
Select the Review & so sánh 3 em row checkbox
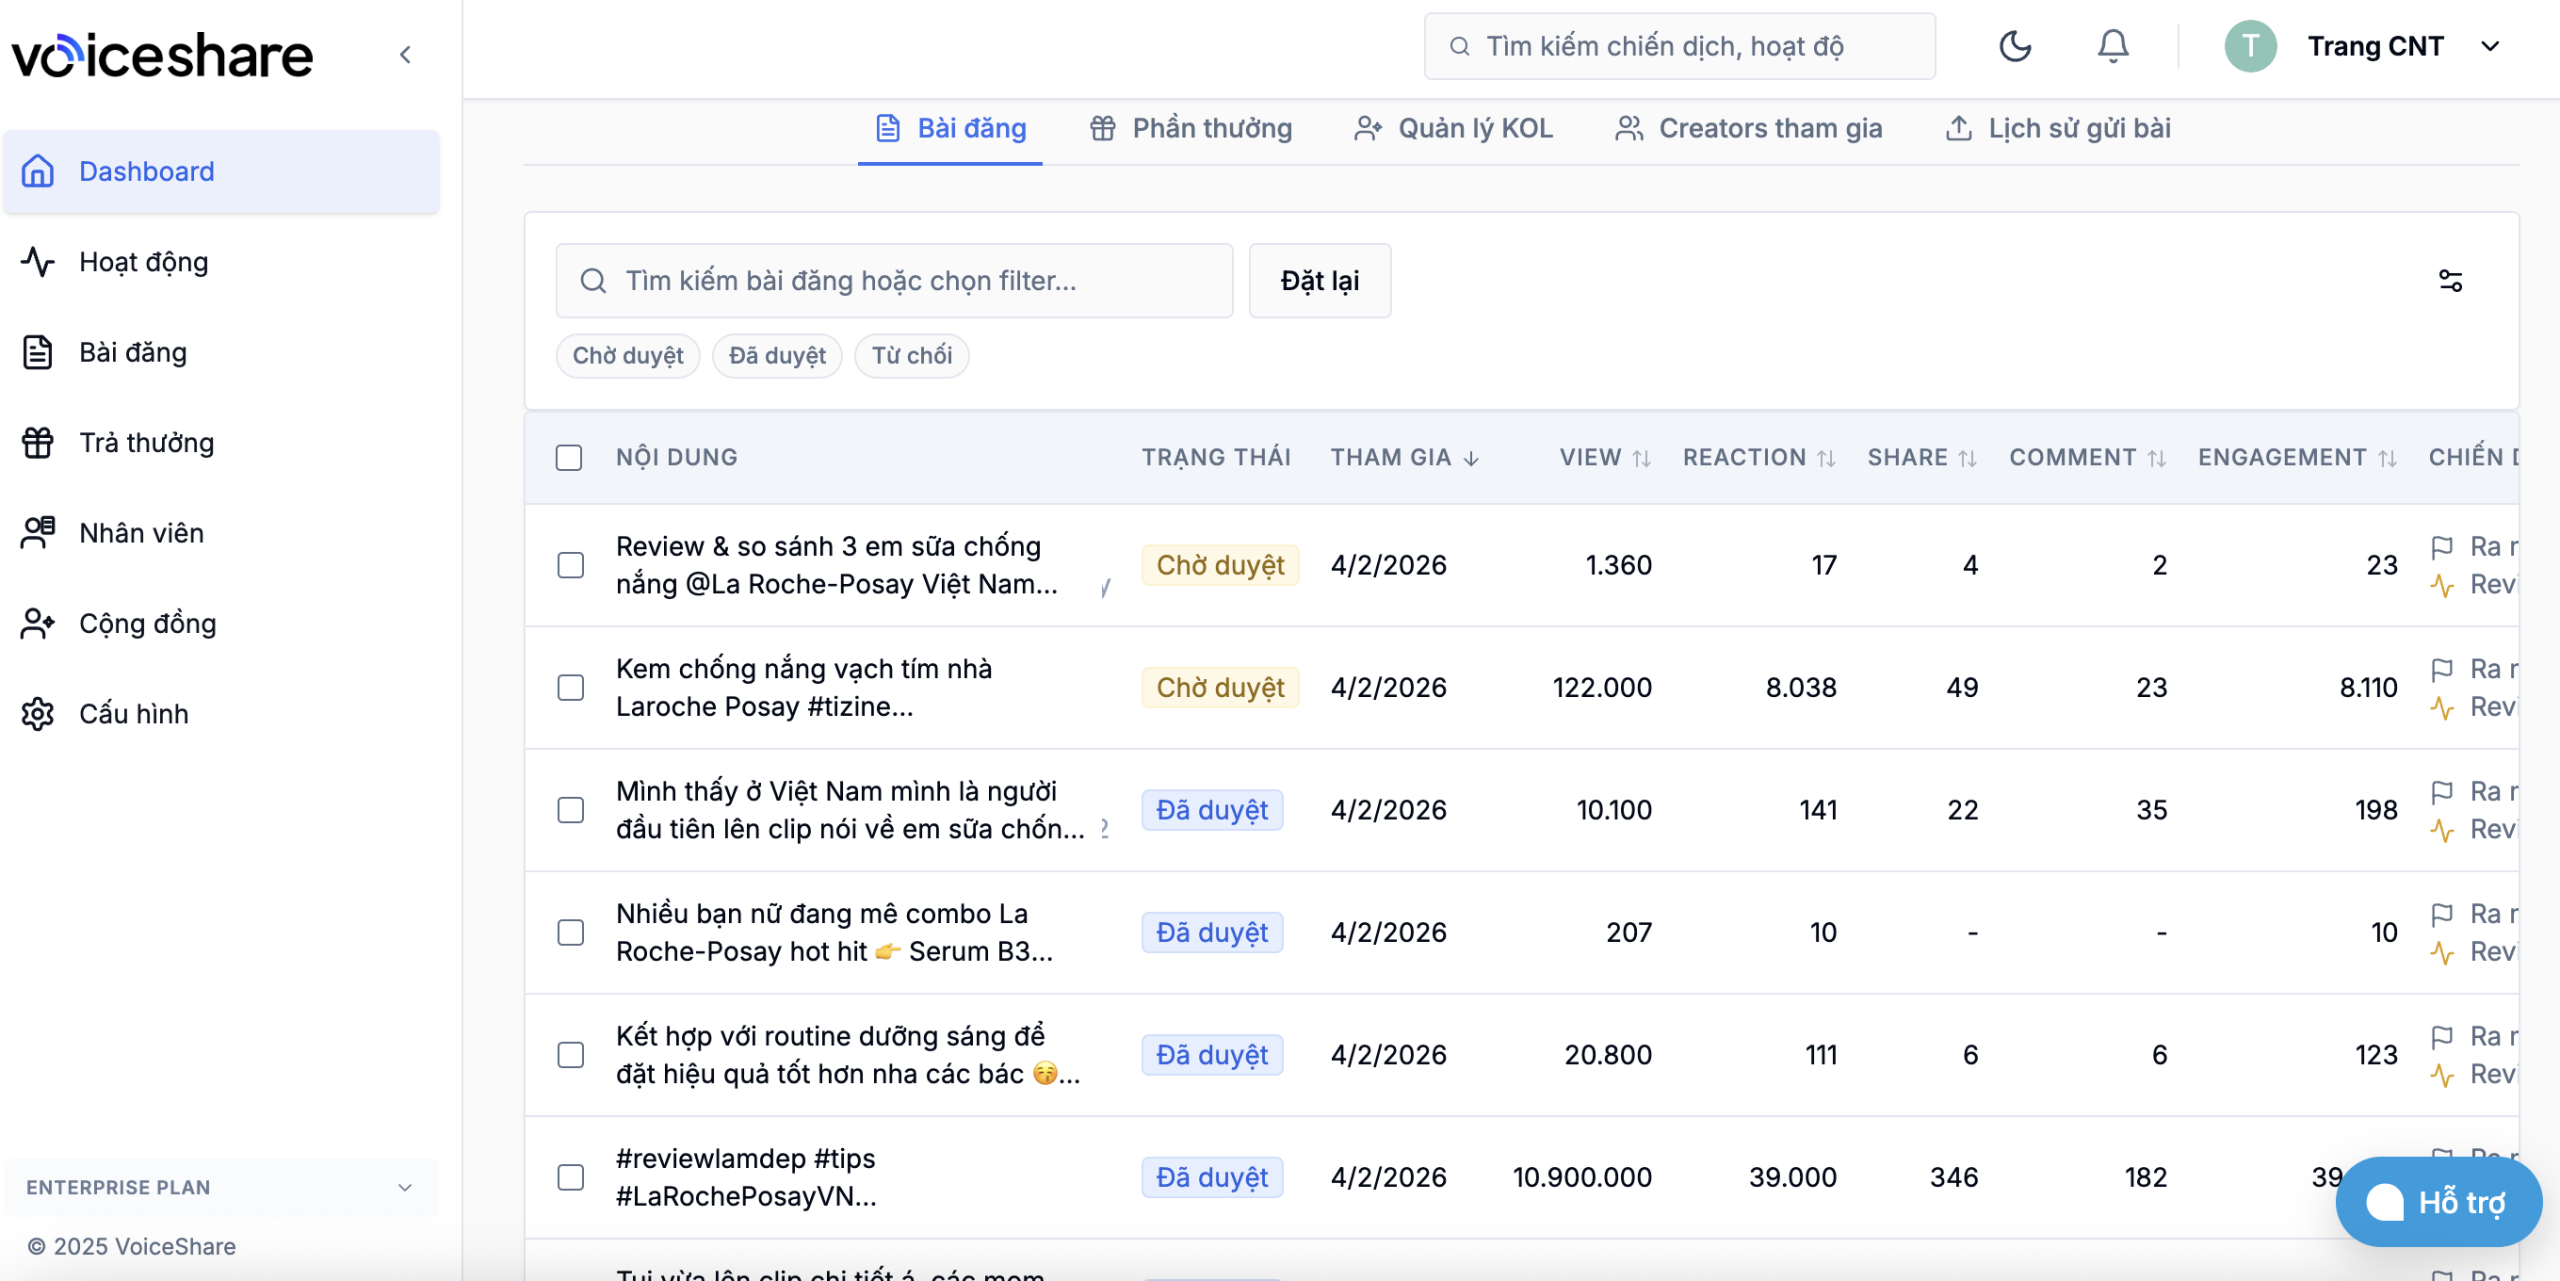[570, 566]
